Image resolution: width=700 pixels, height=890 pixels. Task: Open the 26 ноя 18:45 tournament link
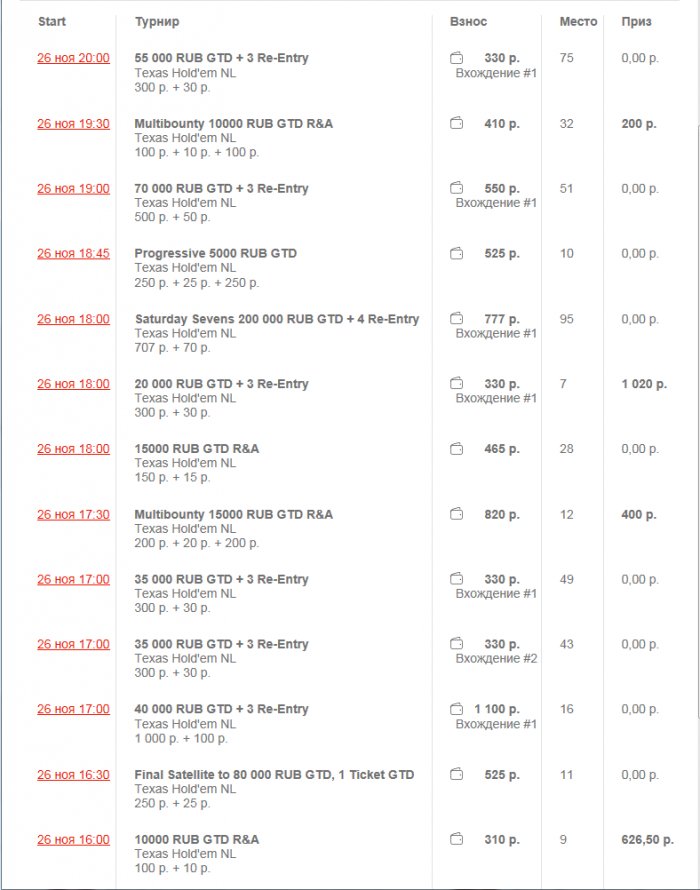click(73, 254)
